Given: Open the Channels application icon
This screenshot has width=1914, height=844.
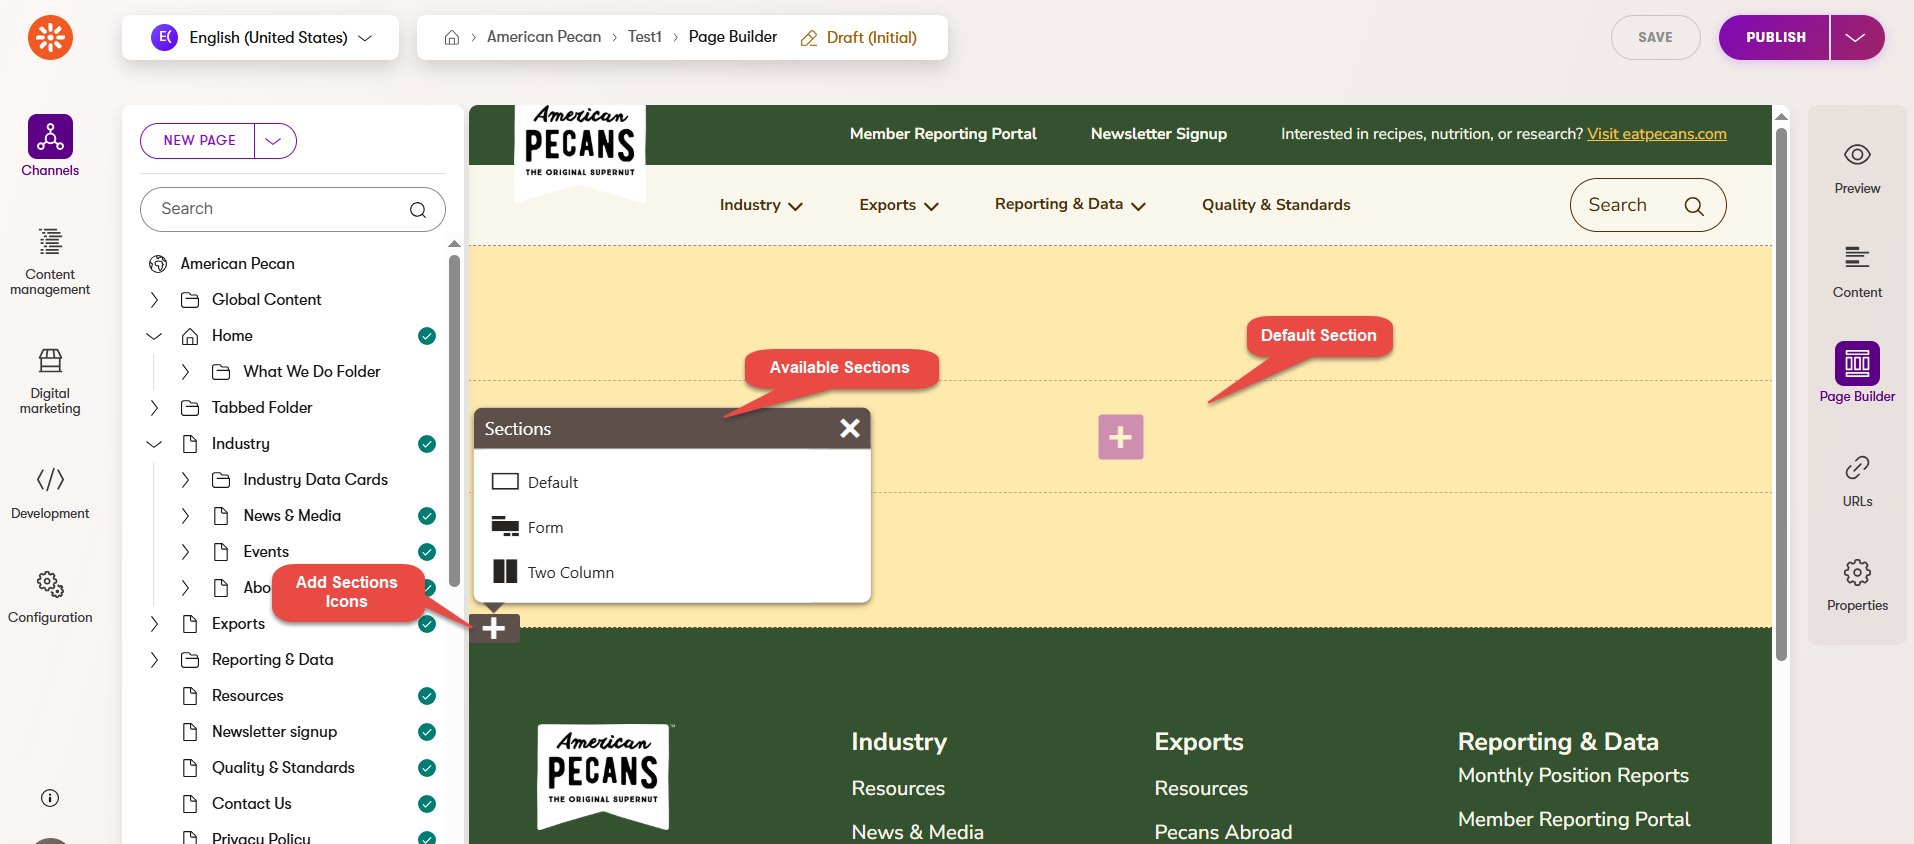Looking at the screenshot, I should 50,137.
